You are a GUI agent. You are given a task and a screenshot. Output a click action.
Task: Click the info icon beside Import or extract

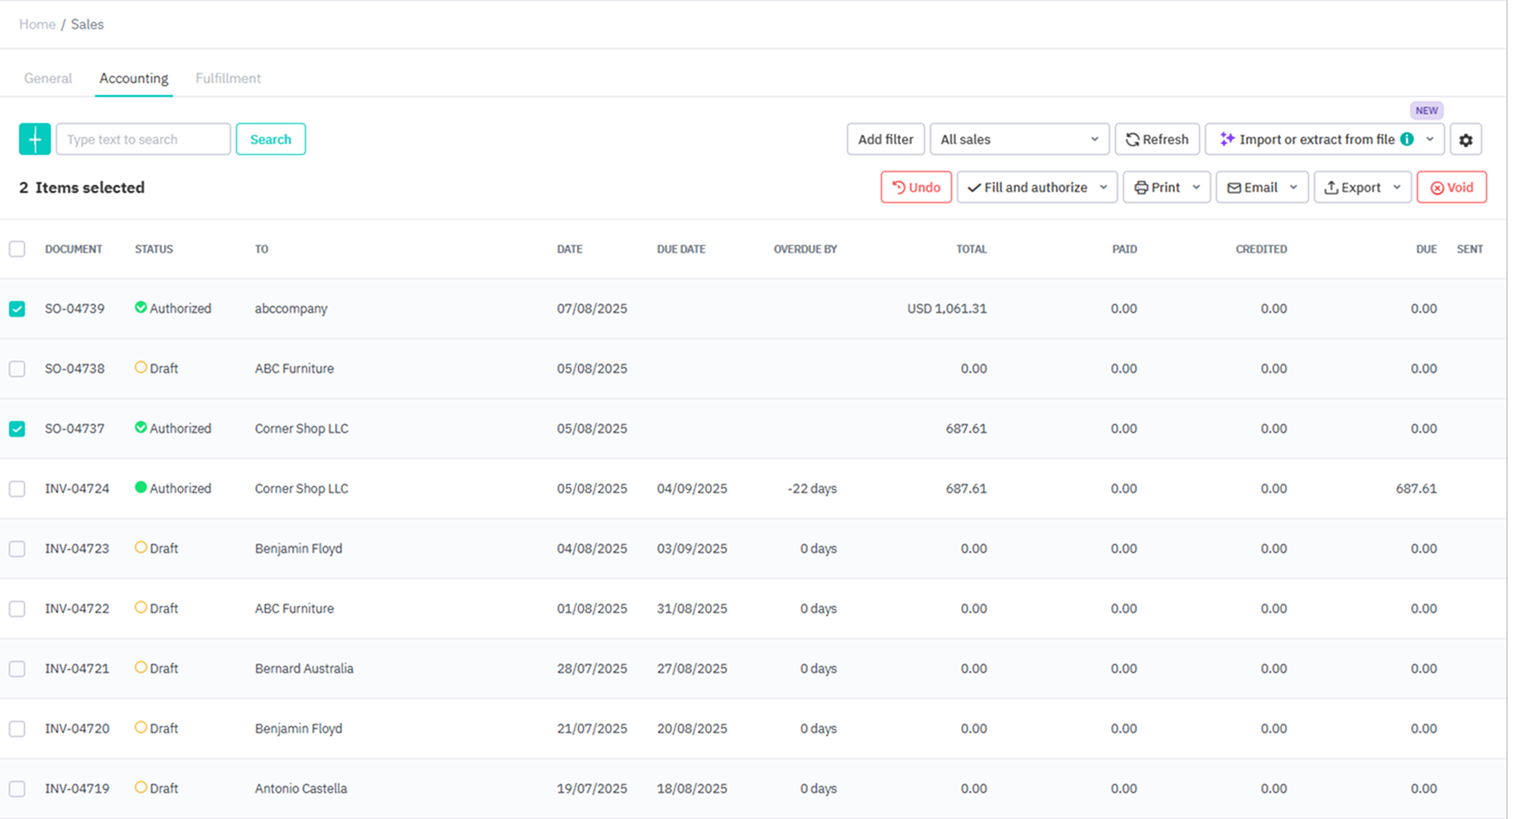[x=1407, y=139]
